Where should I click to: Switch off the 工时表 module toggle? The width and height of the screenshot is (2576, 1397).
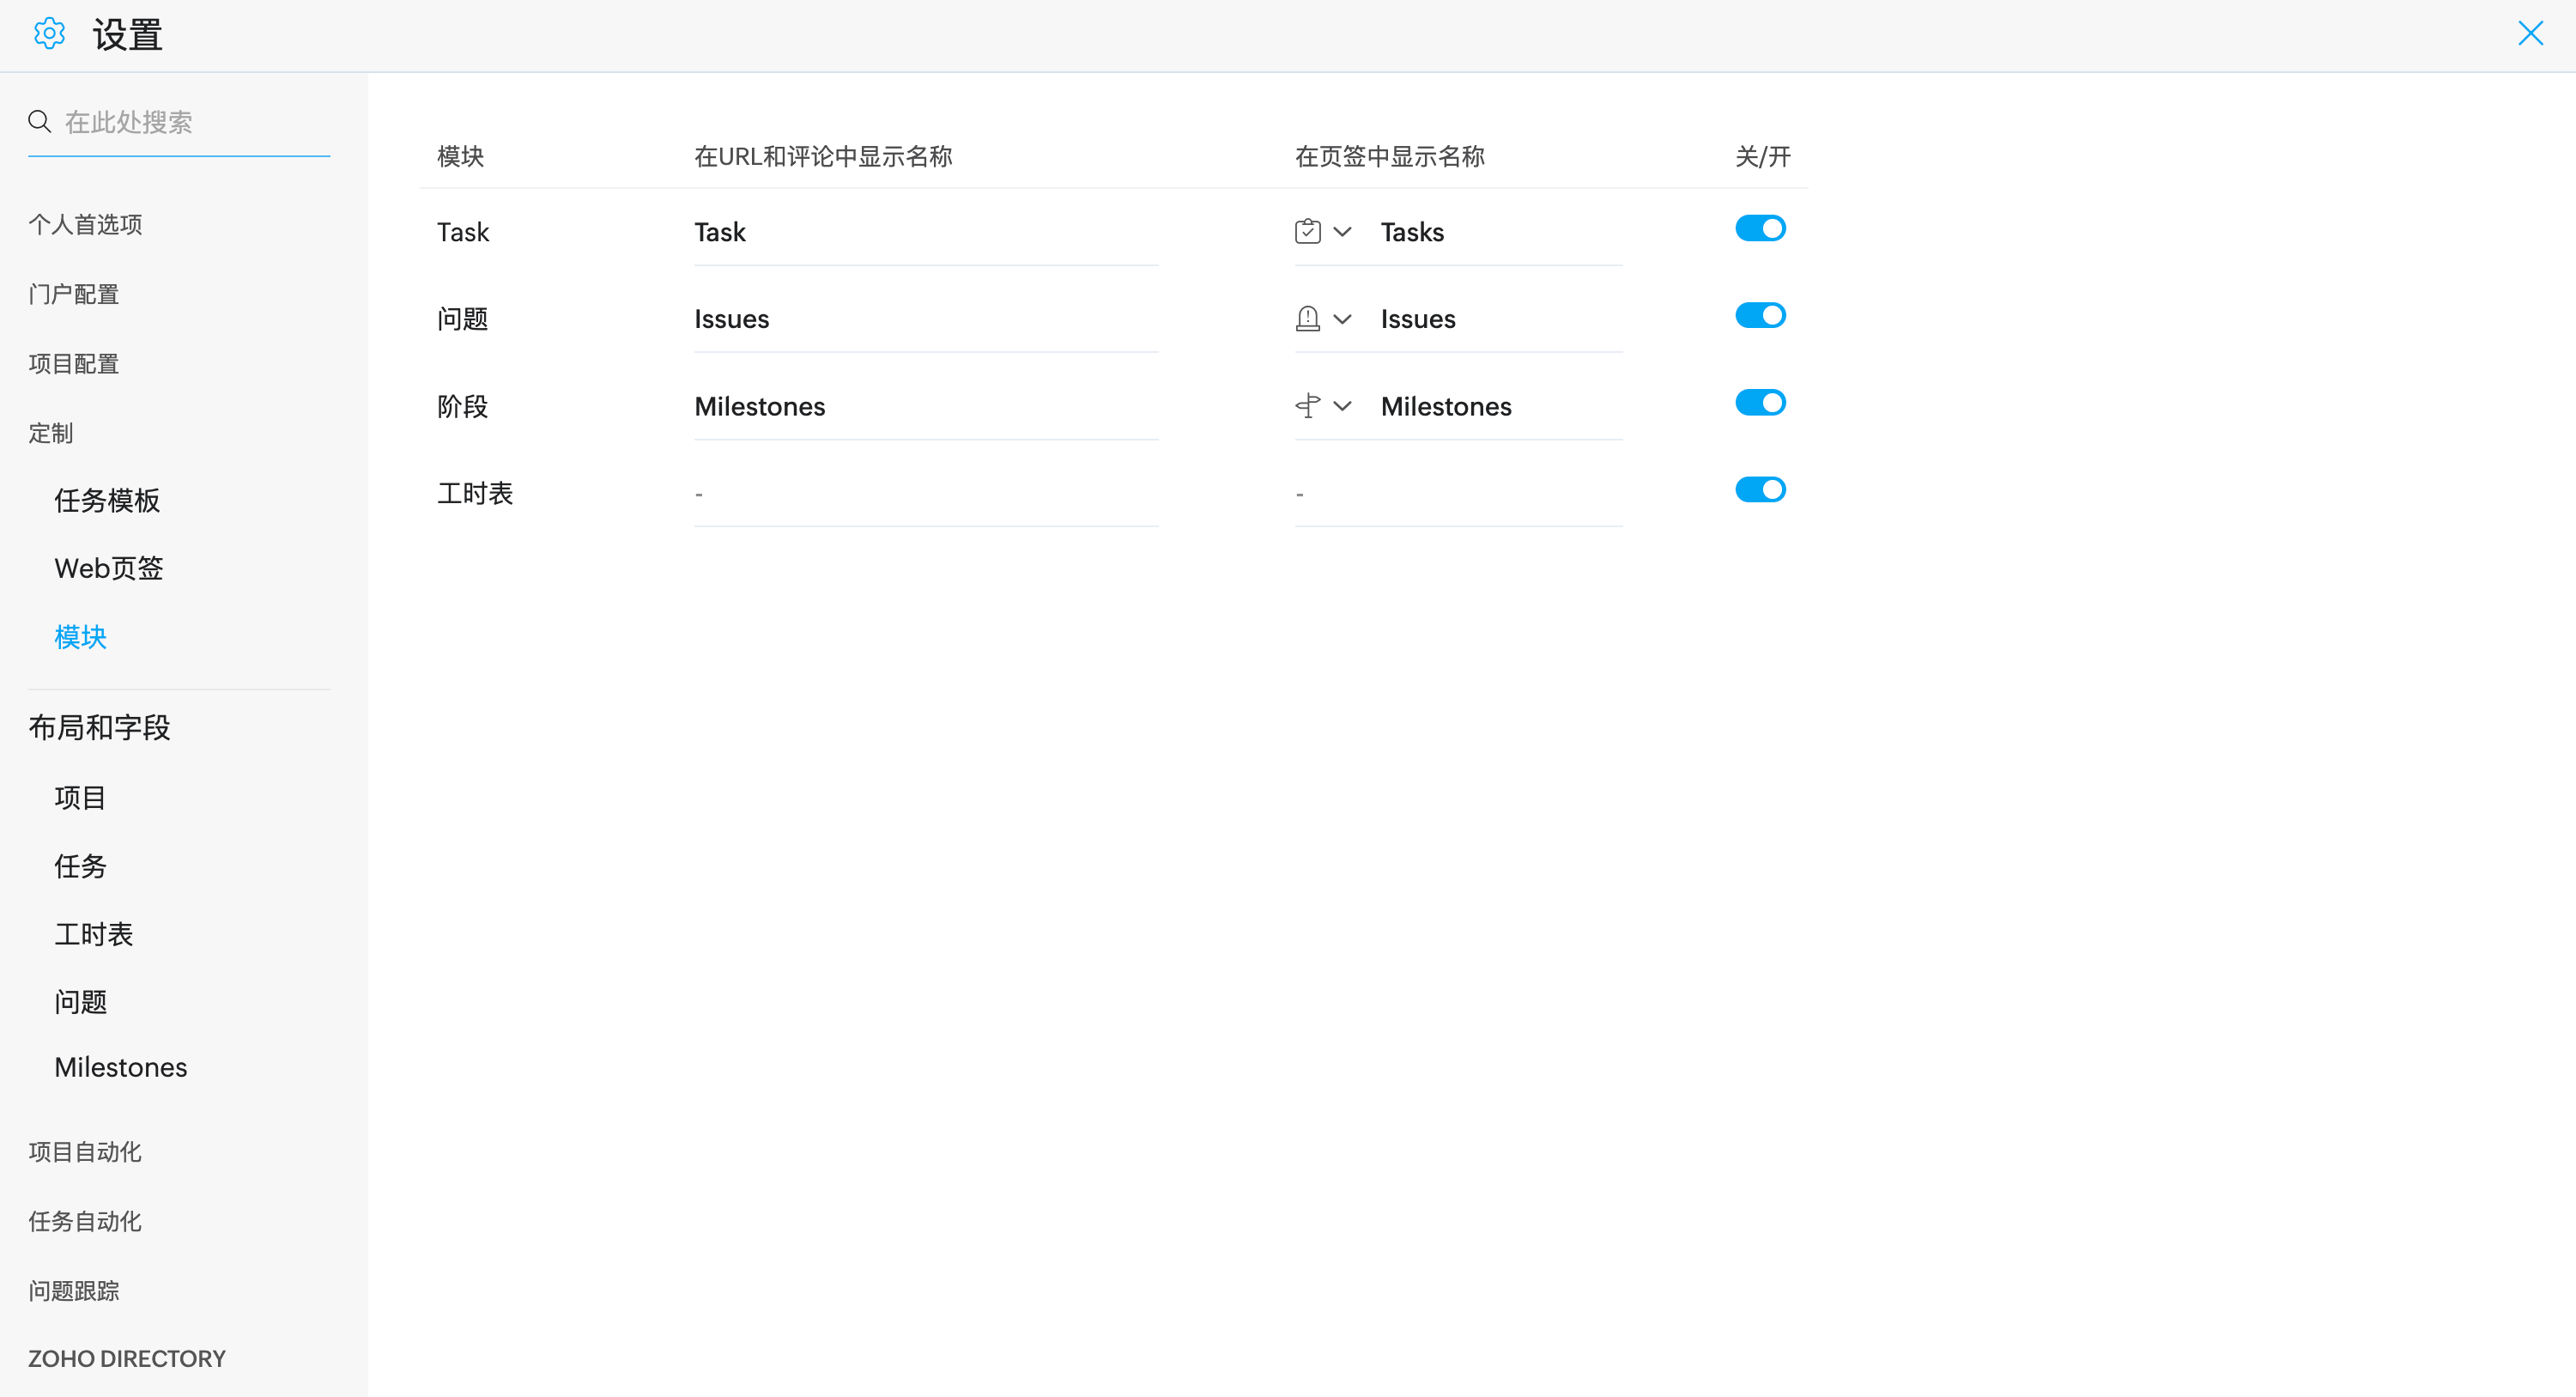click(1760, 490)
